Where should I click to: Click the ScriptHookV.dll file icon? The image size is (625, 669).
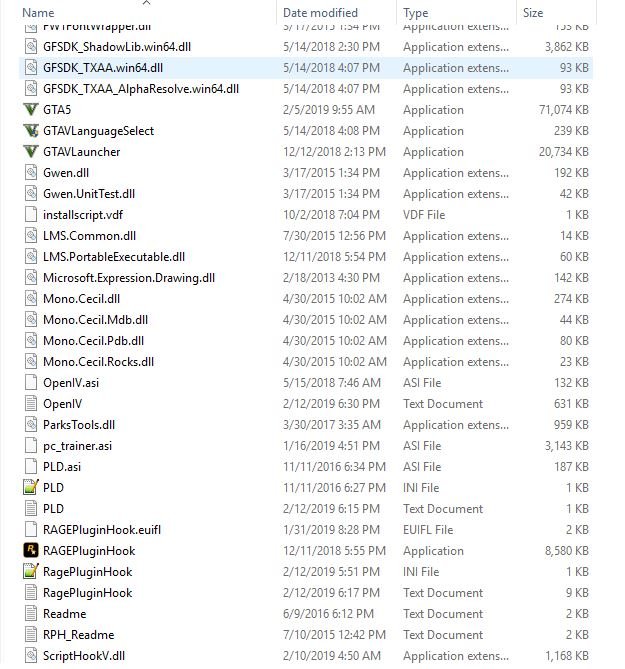click(31, 655)
